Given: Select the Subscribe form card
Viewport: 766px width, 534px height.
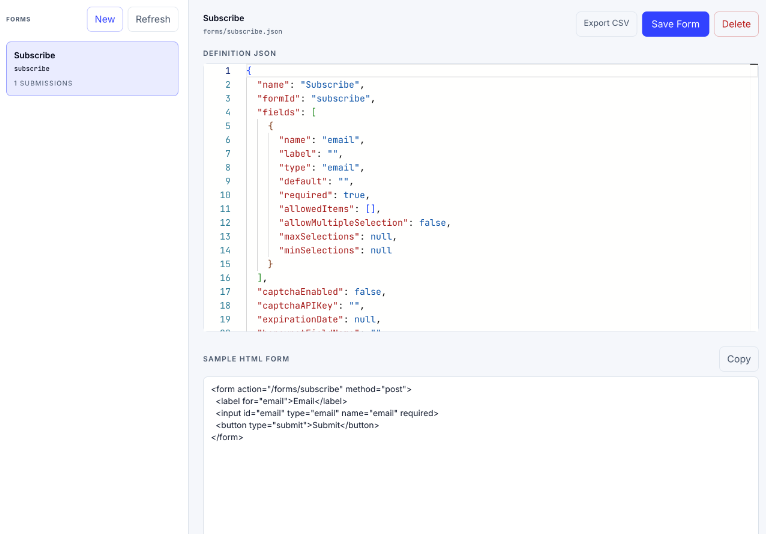Looking at the screenshot, I should [x=92, y=68].
